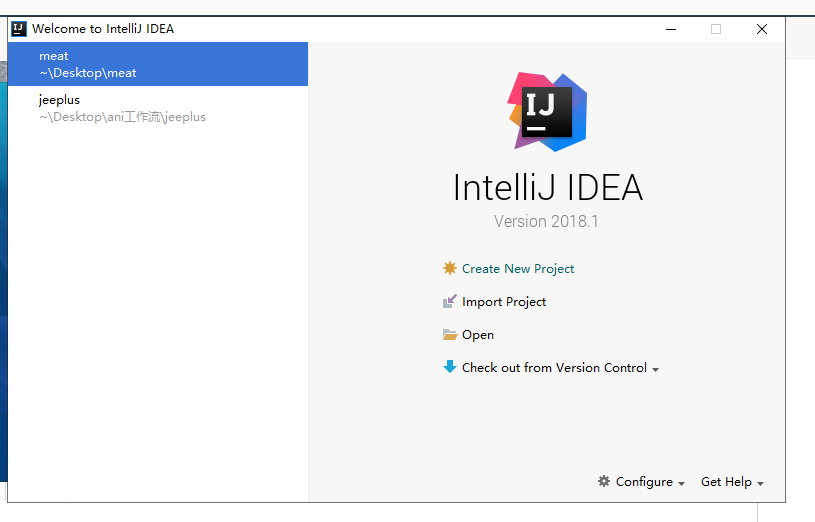Click the Version 2018.1 text
815x522 pixels.
(546, 221)
